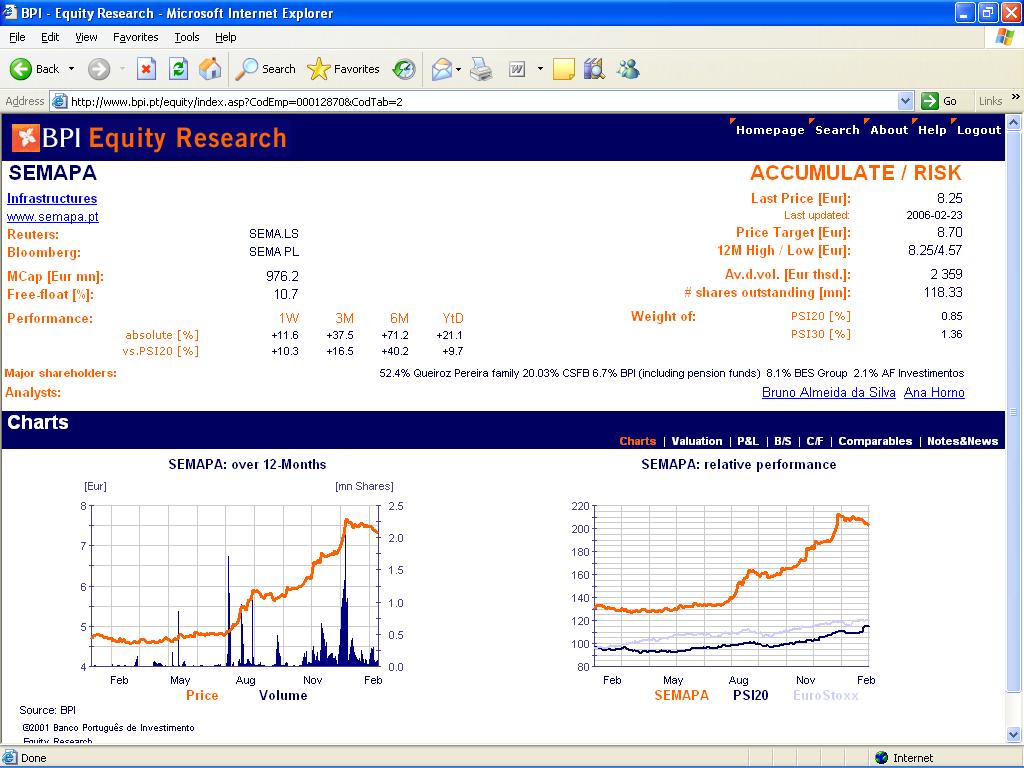Refresh the page with the toolbar icon

pos(178,69)
